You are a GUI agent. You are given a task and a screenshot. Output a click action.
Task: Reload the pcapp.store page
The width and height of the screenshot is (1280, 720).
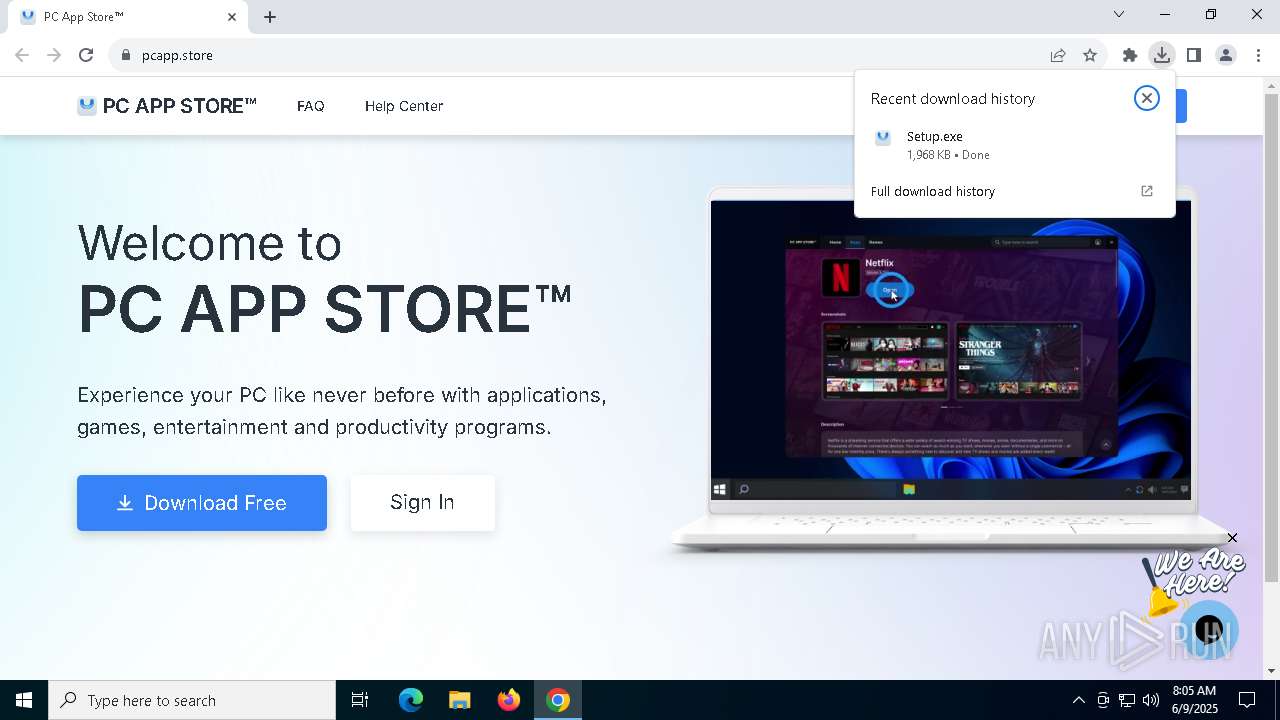pos(86,55)
